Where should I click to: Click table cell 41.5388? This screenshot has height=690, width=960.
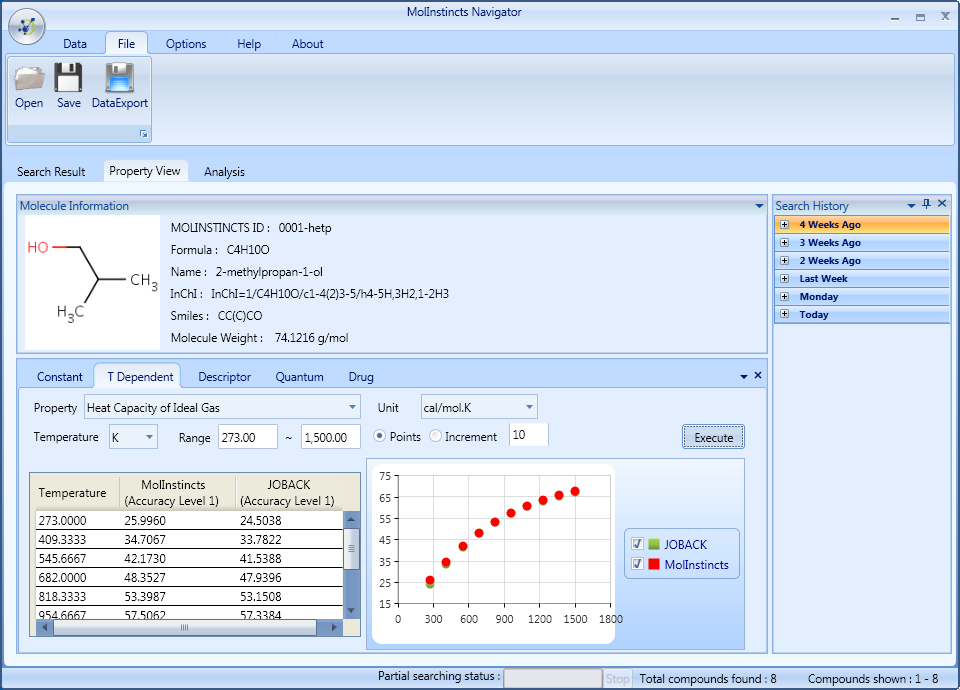261,558
